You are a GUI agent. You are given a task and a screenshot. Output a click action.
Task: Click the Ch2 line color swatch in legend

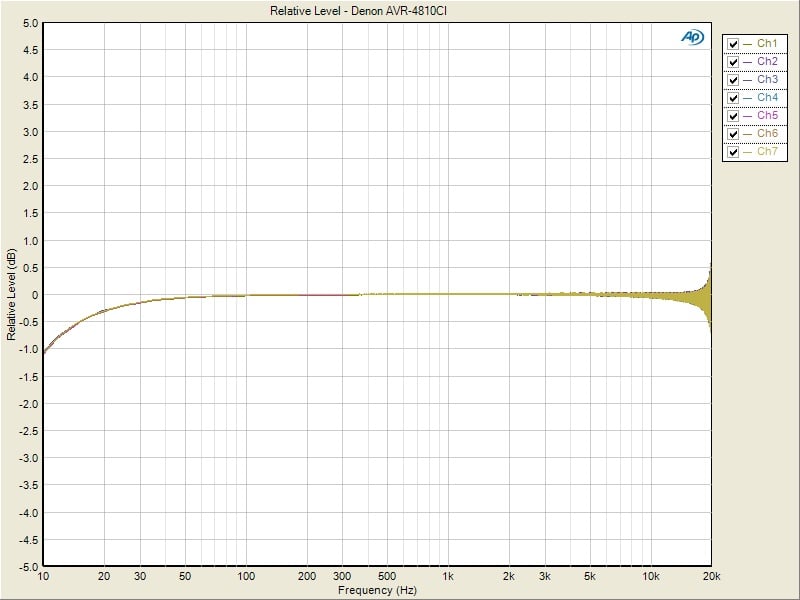pyautogui.click(x=749, y=62)
